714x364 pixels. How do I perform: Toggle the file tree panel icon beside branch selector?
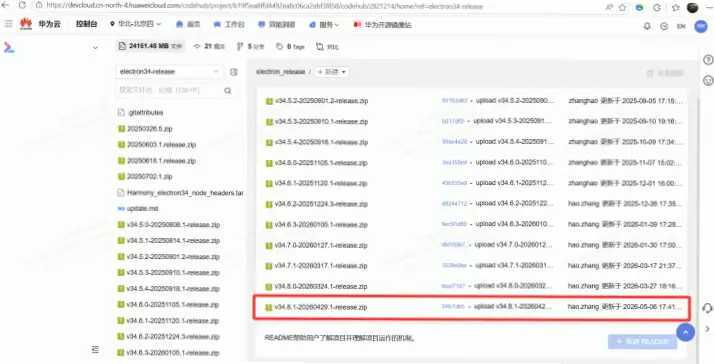point(234,72)
